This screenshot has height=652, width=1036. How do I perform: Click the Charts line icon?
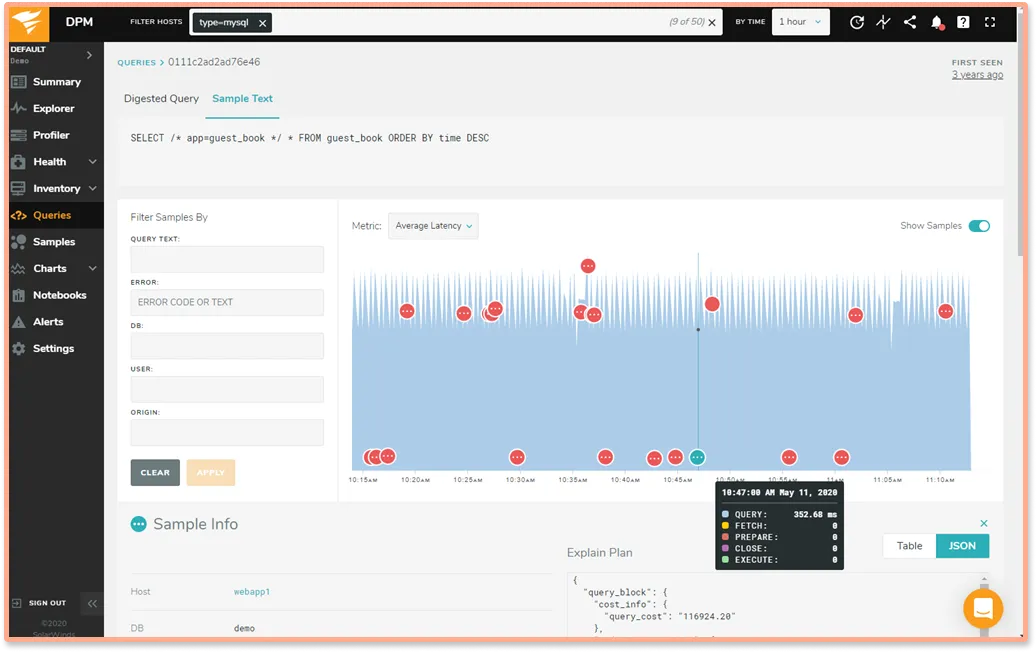coord(18,268)
